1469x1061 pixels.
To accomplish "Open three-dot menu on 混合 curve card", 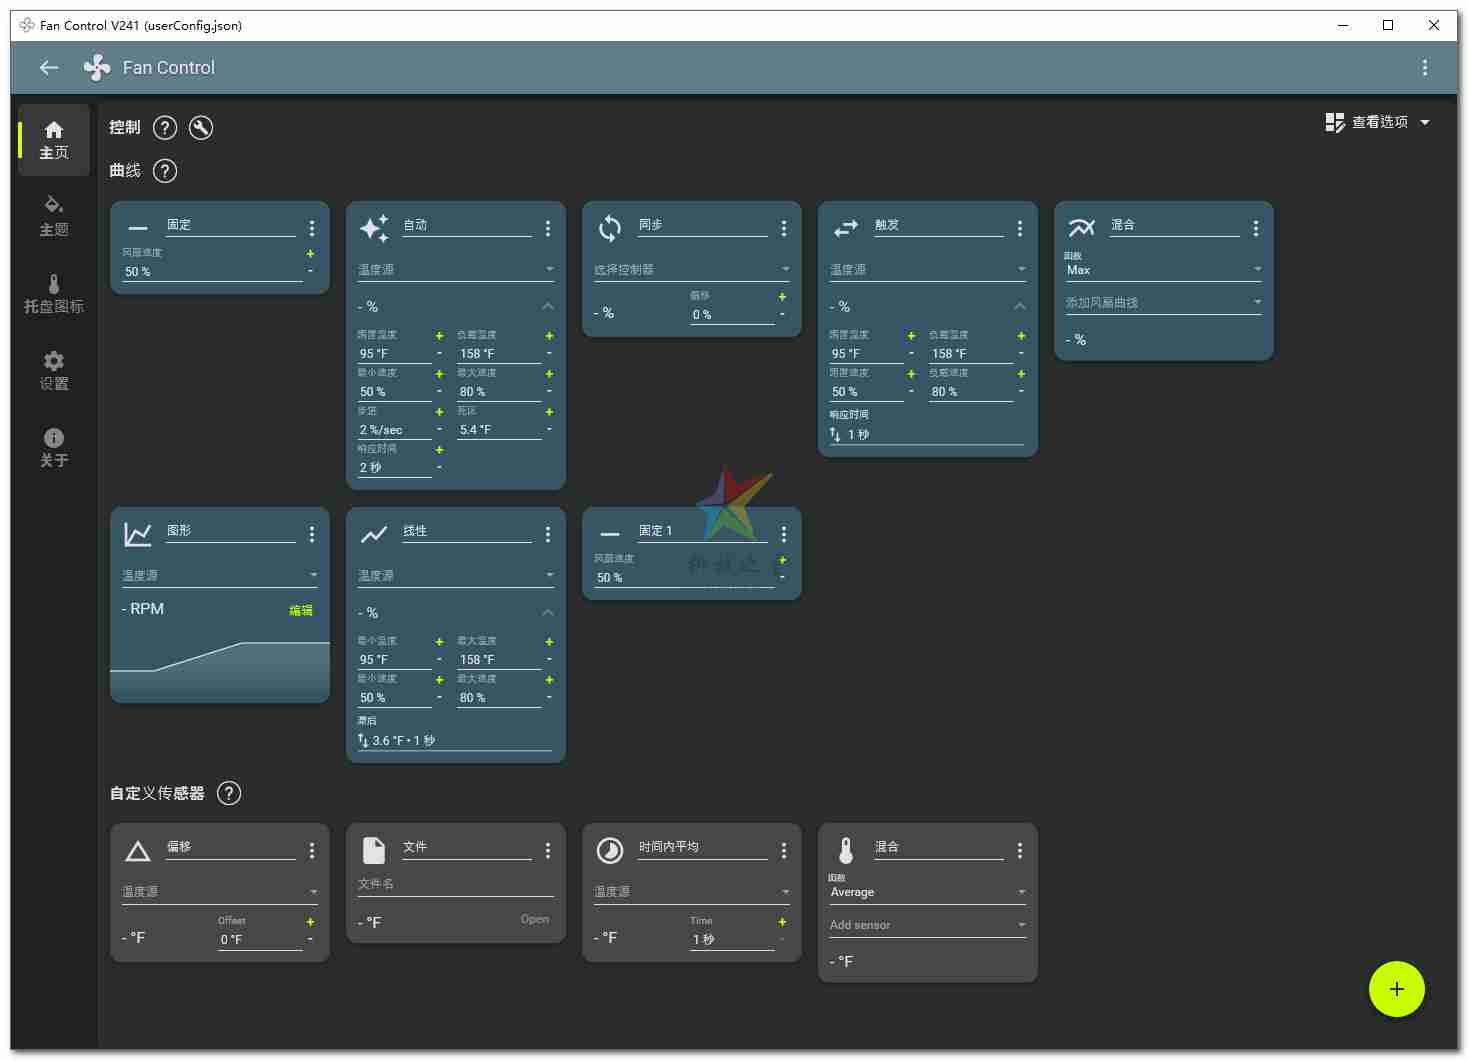I will [1256, 229].
